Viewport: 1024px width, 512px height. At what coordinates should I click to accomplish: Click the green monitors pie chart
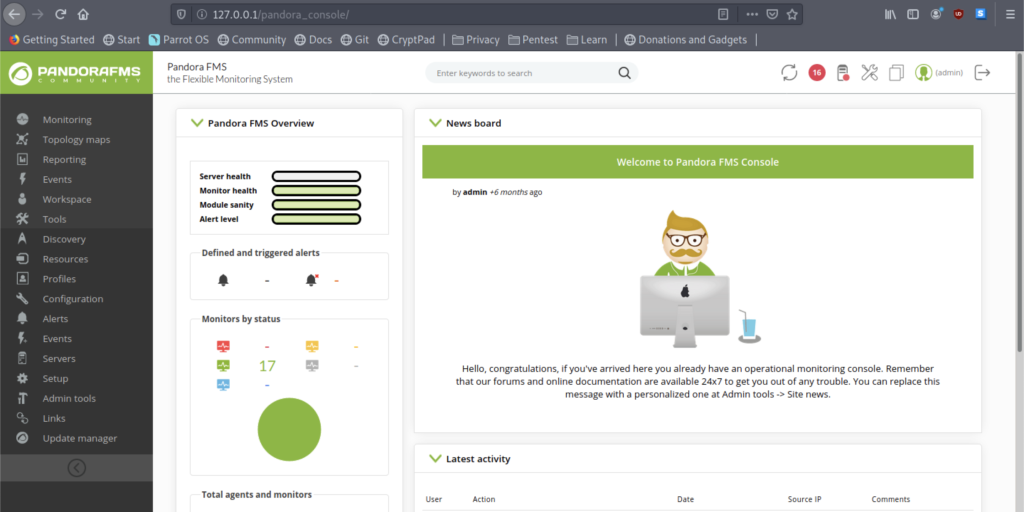tap(289, 430)
